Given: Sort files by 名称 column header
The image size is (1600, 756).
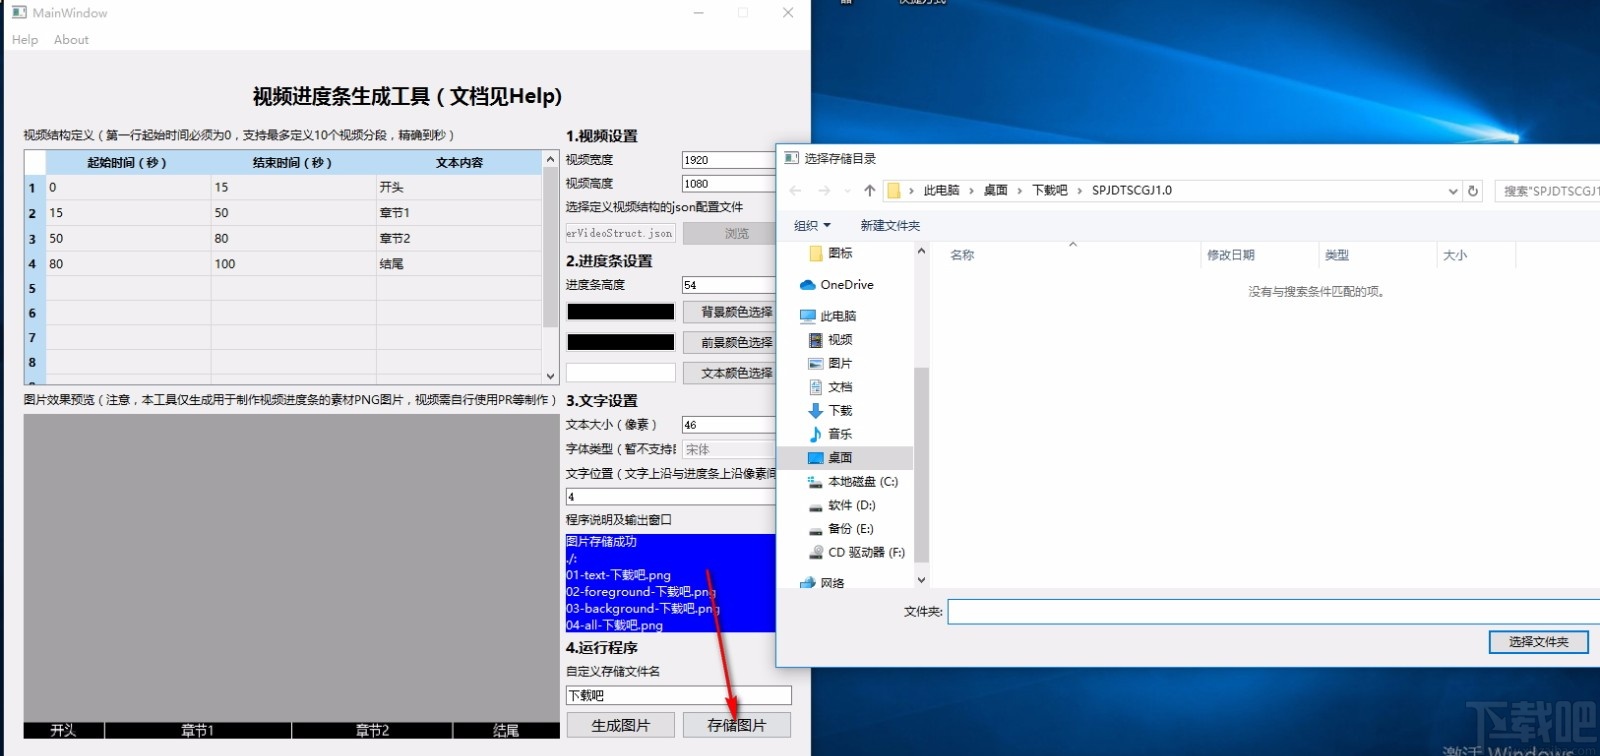Looking at the screenshot, I should pos(962,256).
